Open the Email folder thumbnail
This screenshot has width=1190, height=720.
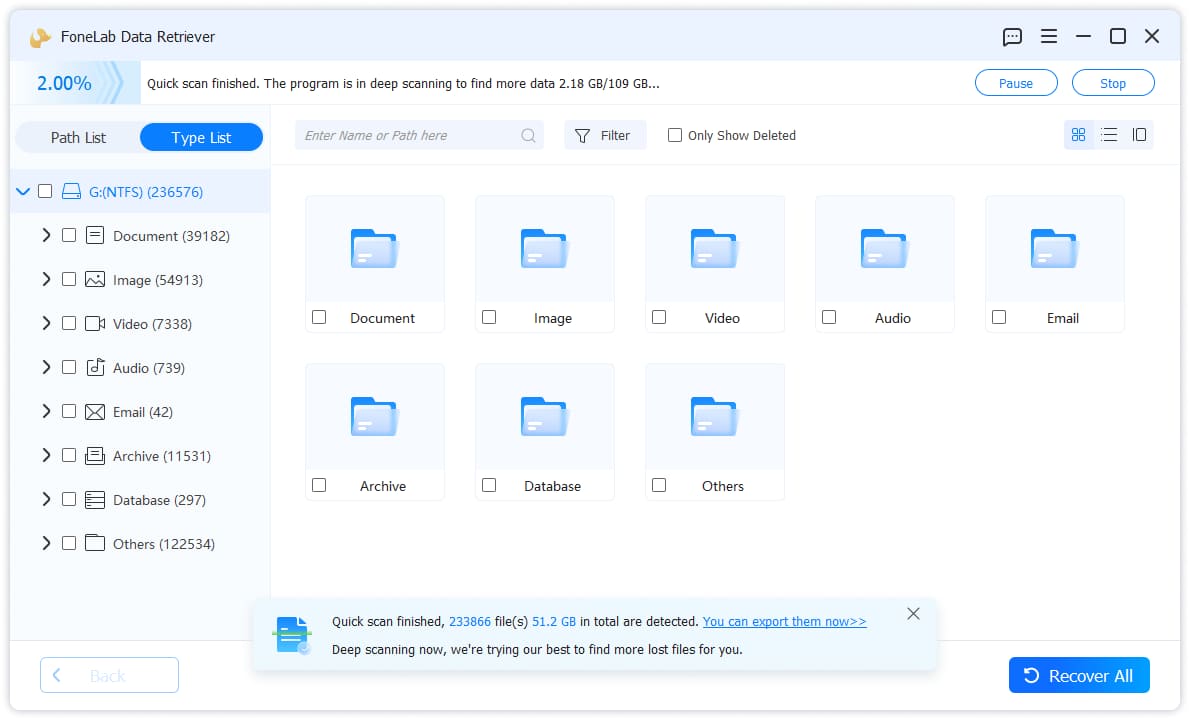coord(1054,249)
